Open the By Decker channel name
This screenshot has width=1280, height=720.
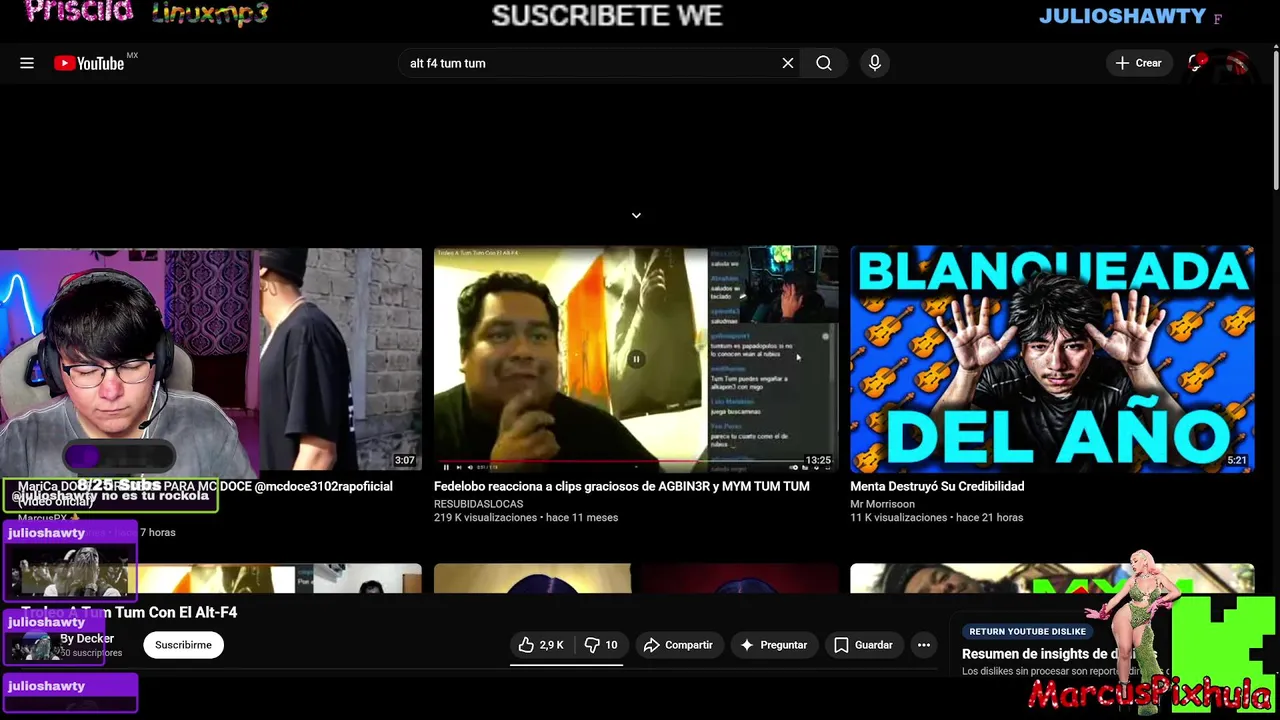pos(87,638)
